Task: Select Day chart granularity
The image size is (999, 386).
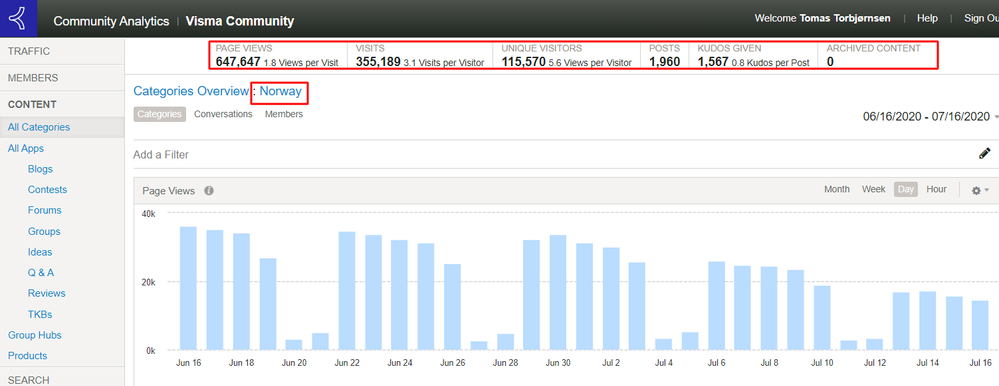Action: coord(906,189)
